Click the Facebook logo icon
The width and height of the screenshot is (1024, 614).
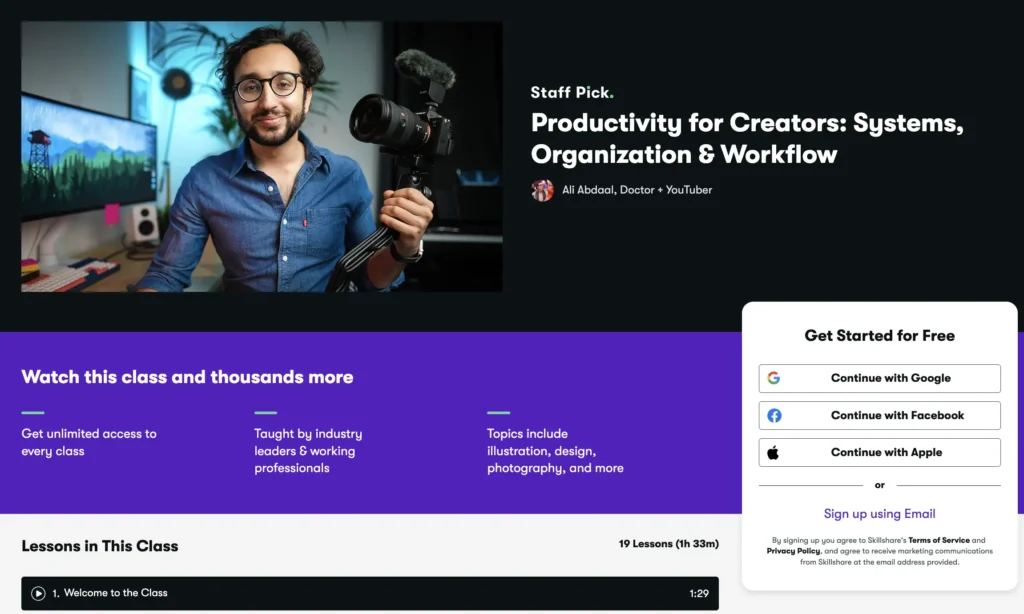click(x=774, y=415)
